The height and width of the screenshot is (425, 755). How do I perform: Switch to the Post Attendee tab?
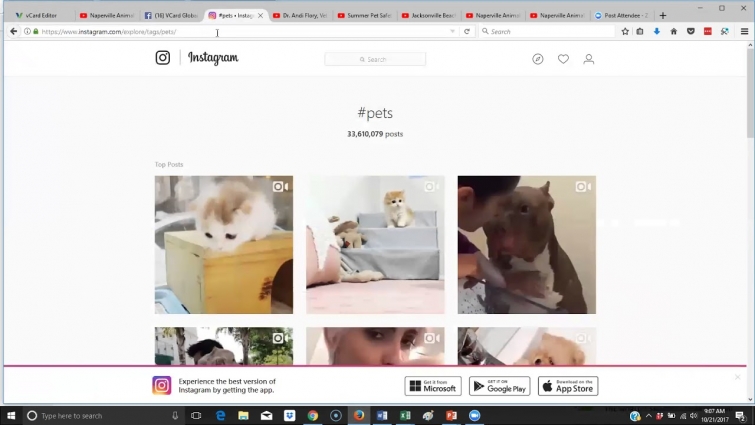tap(622, 15)
